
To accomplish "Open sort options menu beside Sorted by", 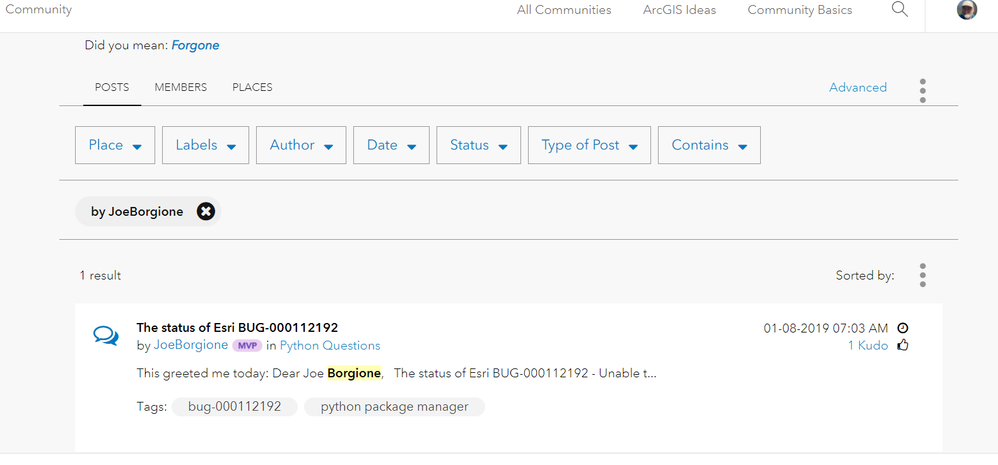I will (922, 275).
